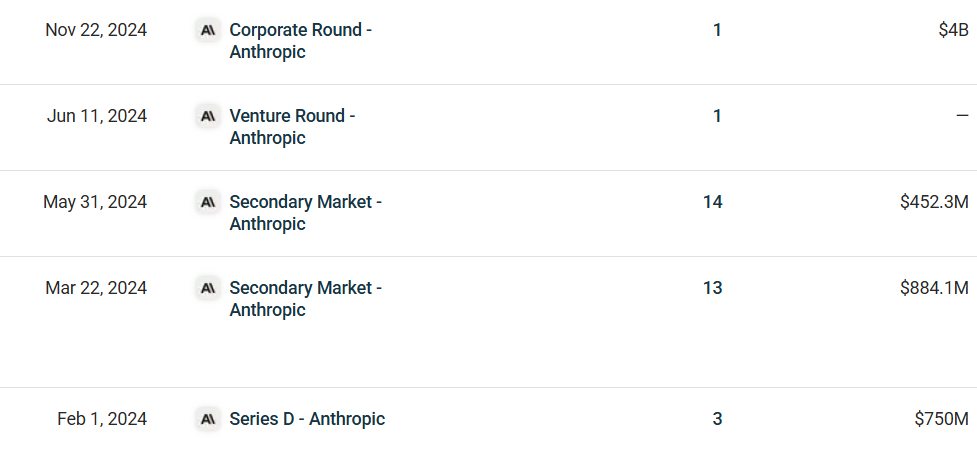Image resolution: width=977 pixels, height=449 pixels.
Task: Open Secondary Market link dated Mar 22, 2024
Action: 306,298
